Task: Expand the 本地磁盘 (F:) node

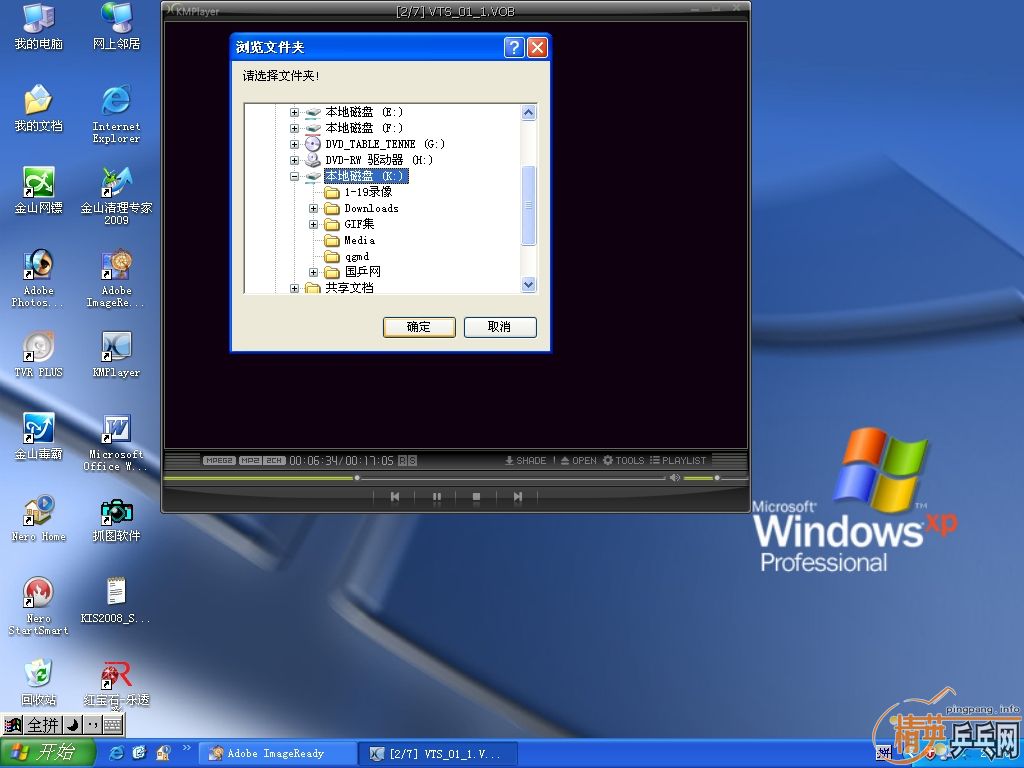Action: (x=295, y=128)
